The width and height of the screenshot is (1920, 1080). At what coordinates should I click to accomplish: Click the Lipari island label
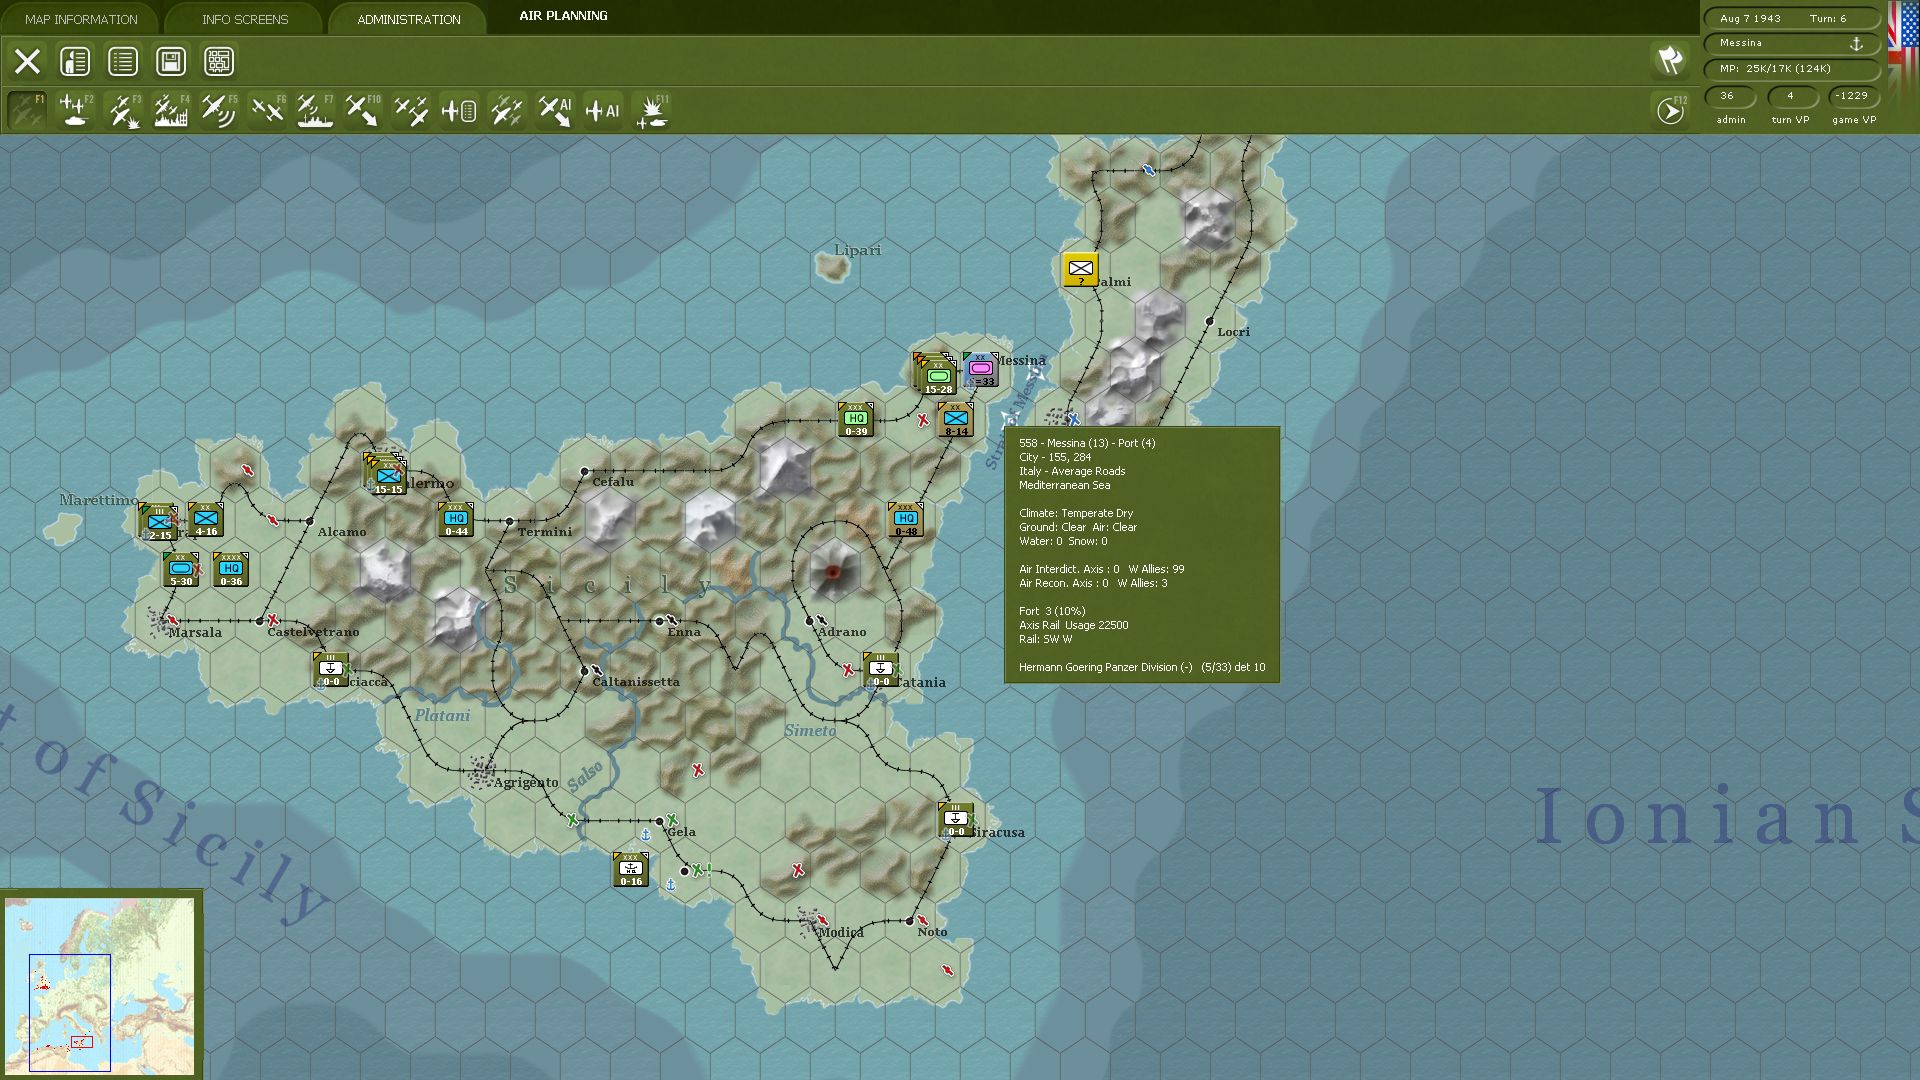857,250
